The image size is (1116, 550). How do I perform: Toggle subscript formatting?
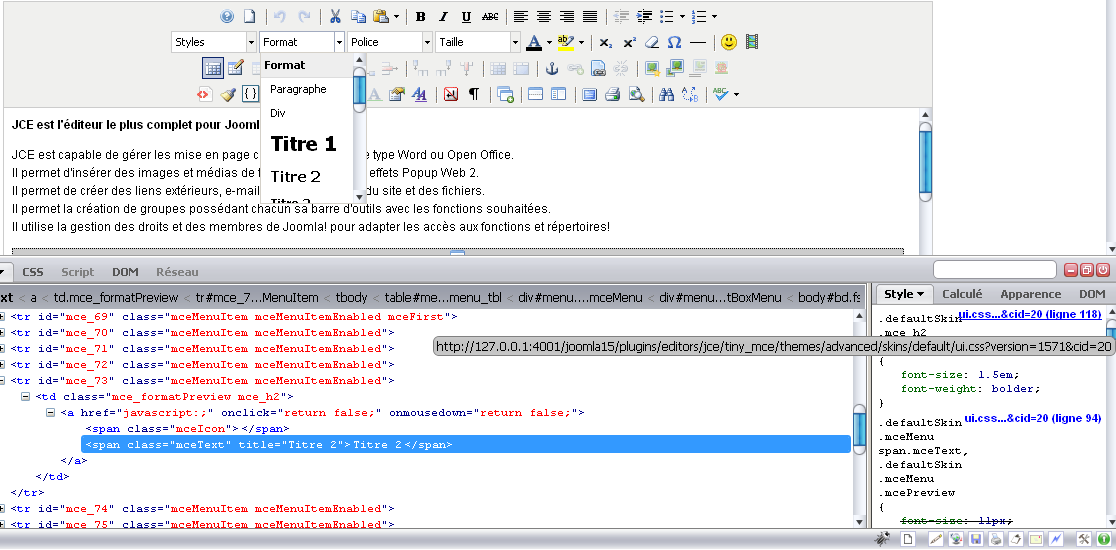606,42
